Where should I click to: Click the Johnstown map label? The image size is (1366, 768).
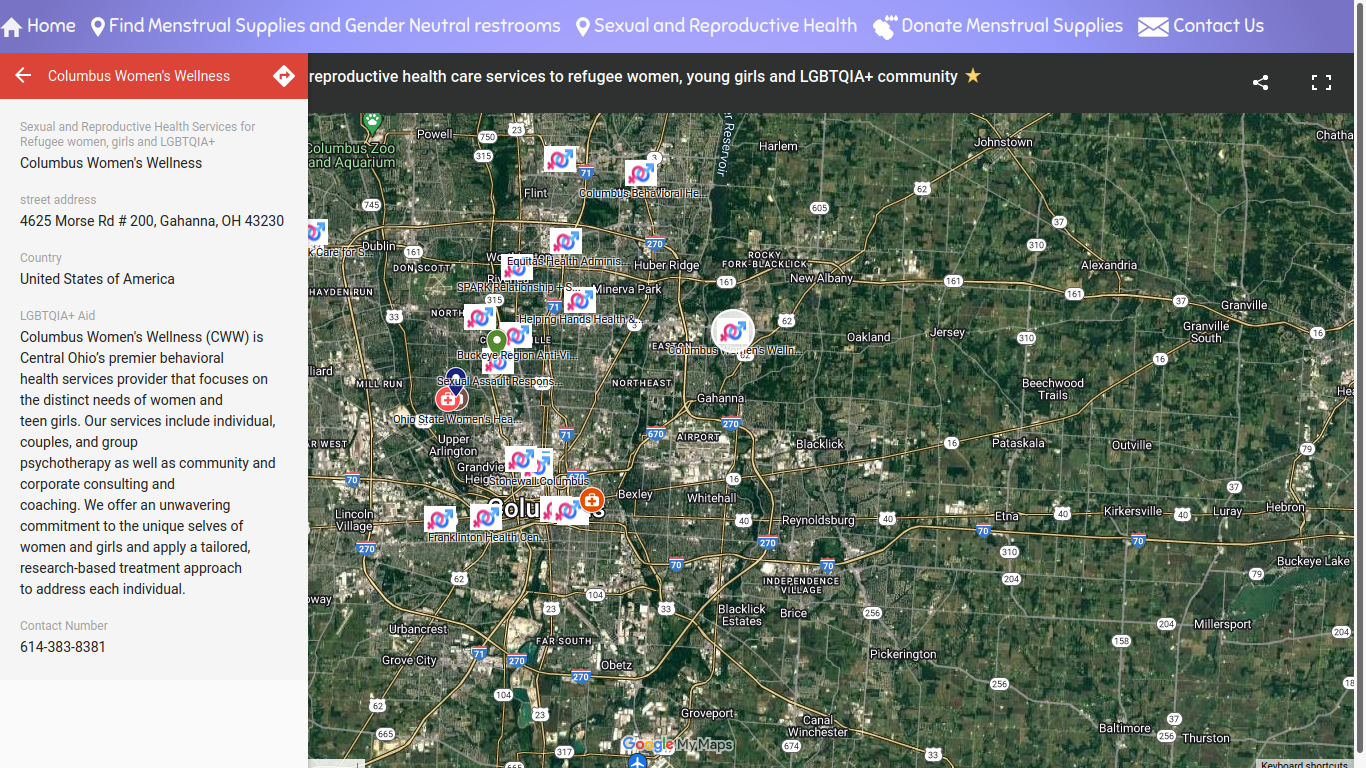(1003, 142)
